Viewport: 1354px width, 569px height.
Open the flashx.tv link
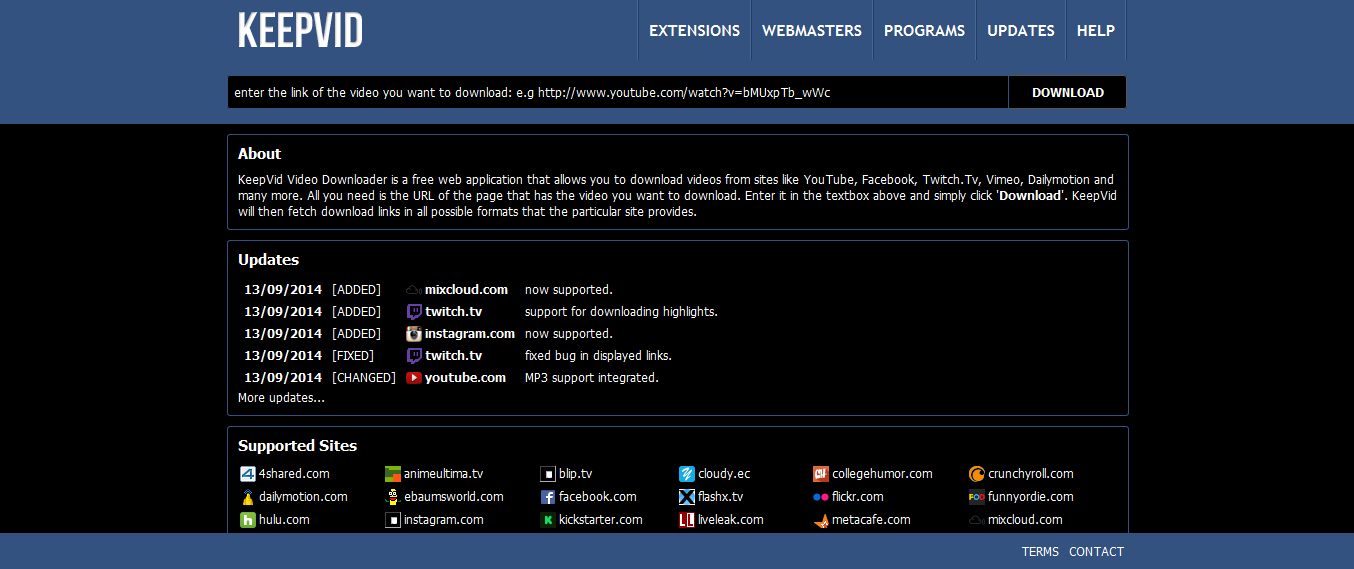[721, 497]
